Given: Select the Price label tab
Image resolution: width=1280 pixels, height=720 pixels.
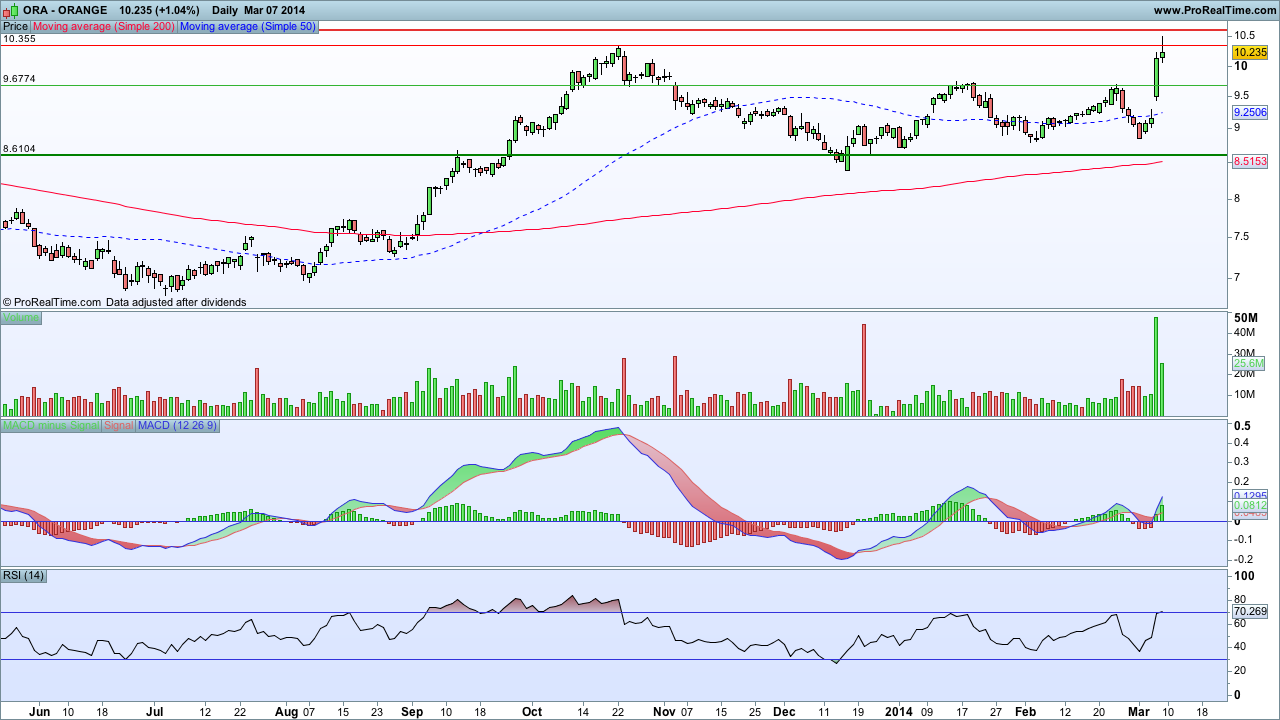Looking at the screenshot, I should click(16, 27).
